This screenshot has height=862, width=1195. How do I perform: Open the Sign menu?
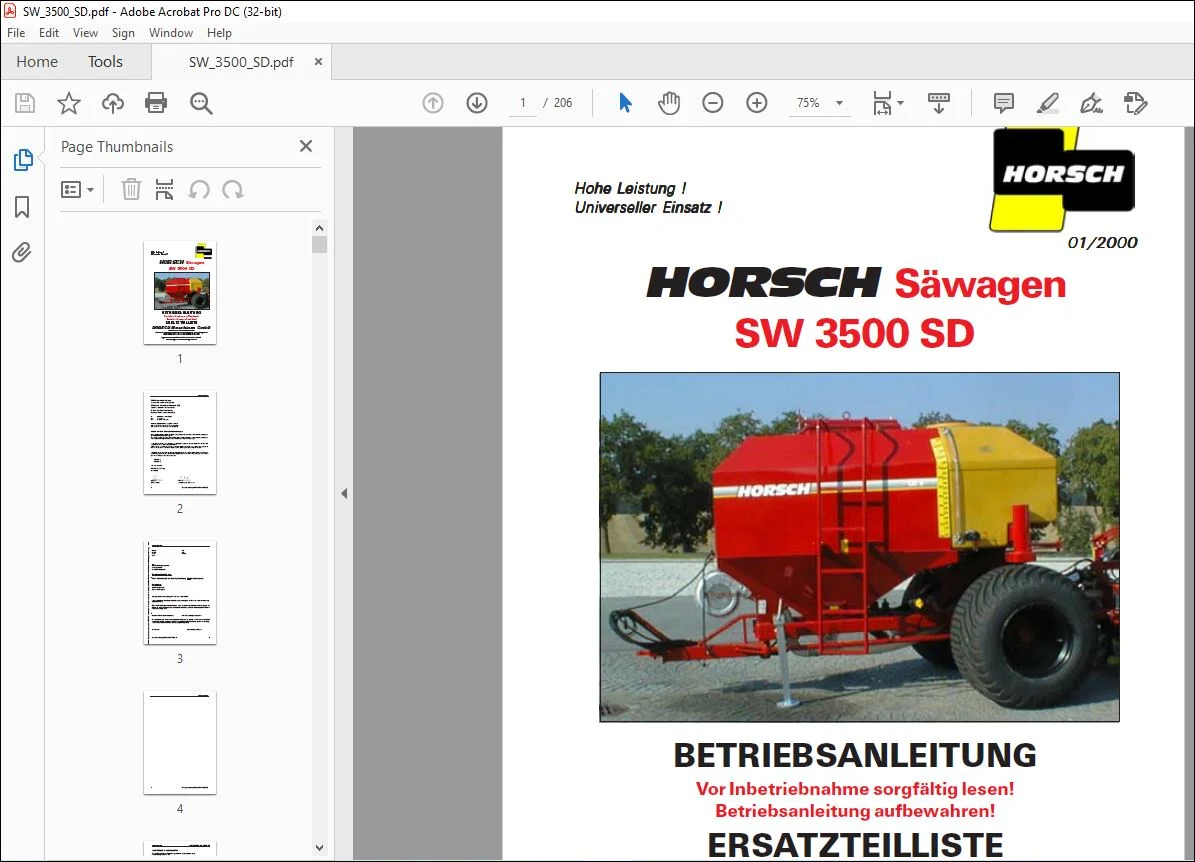[x=123, y=33]
